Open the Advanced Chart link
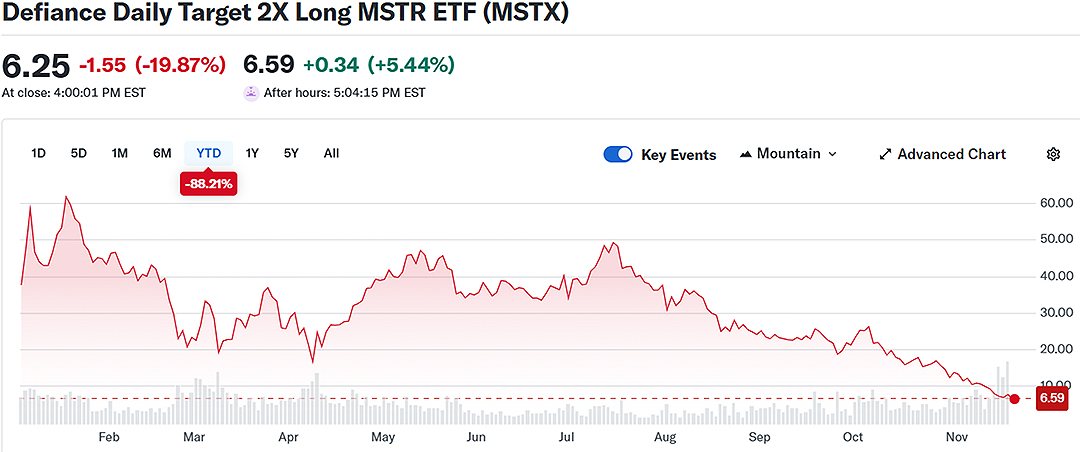The height and width of the screenshot is (452, 1080). [x=943, y=154]
